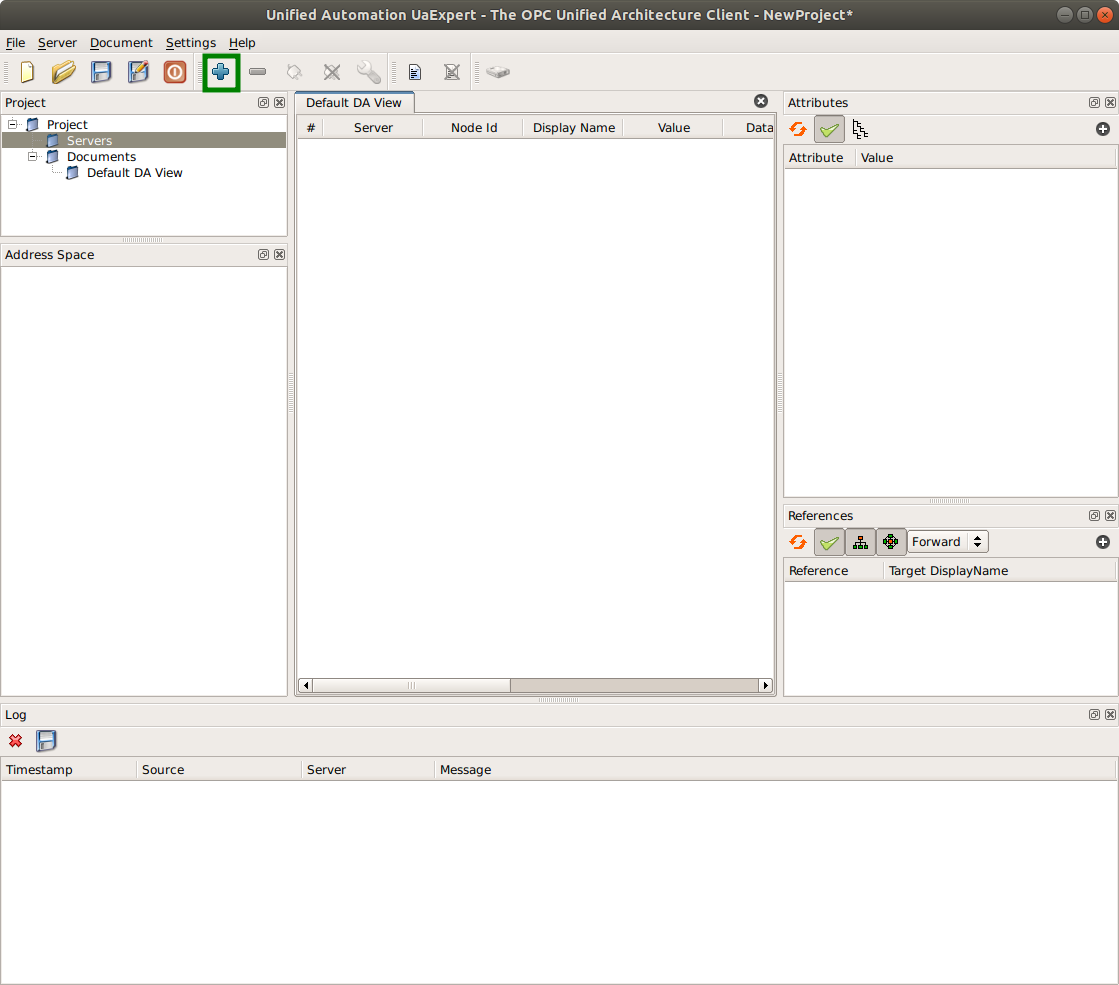
Task: Remove document using toolbar icon
Action: click(x=452, y=72)
